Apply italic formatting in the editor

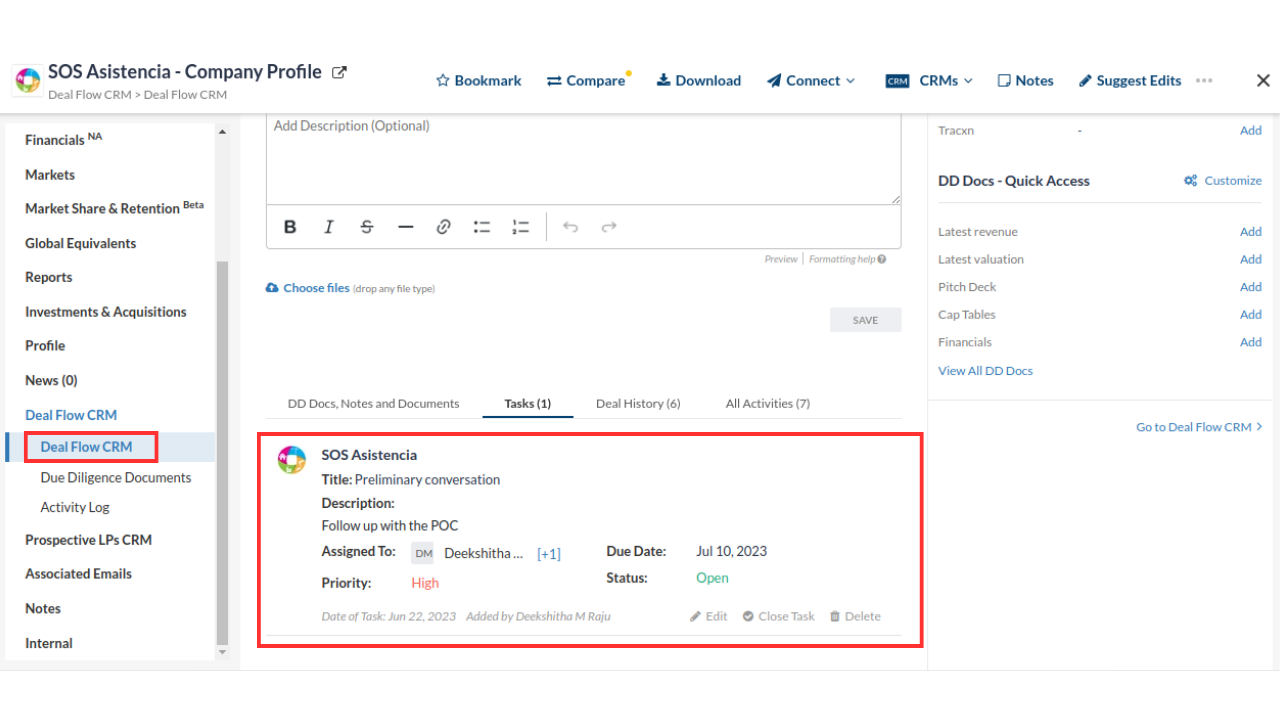tap(328, 227)
